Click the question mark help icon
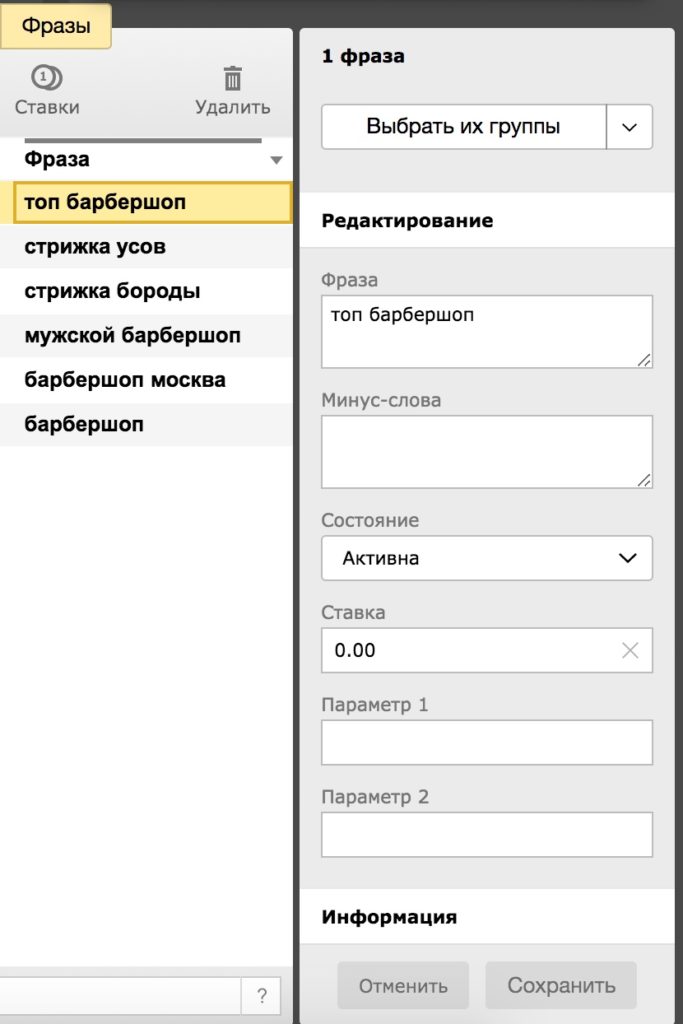 point(261,996)
